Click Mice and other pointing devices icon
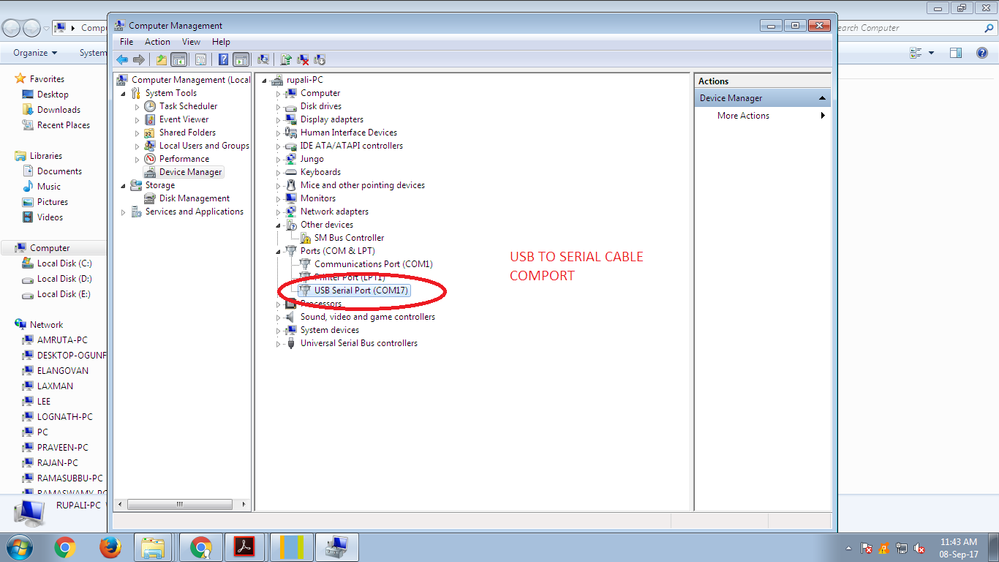The width and height of the screenshot is (999, 562). coord(291,185)
